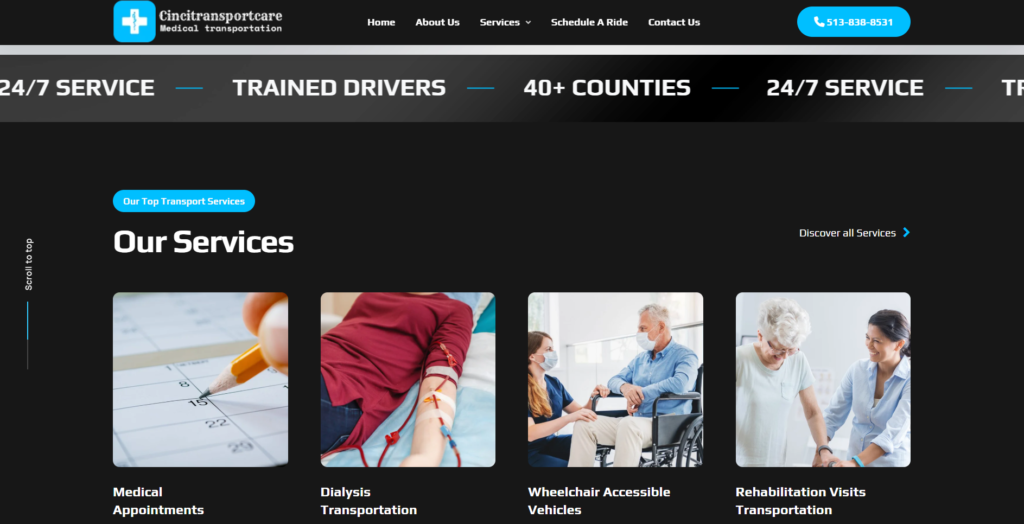Click the Medical Appointments title
Image resolution: width=1024 pixels, height=524 pixels.
click(x=158, y=500)
